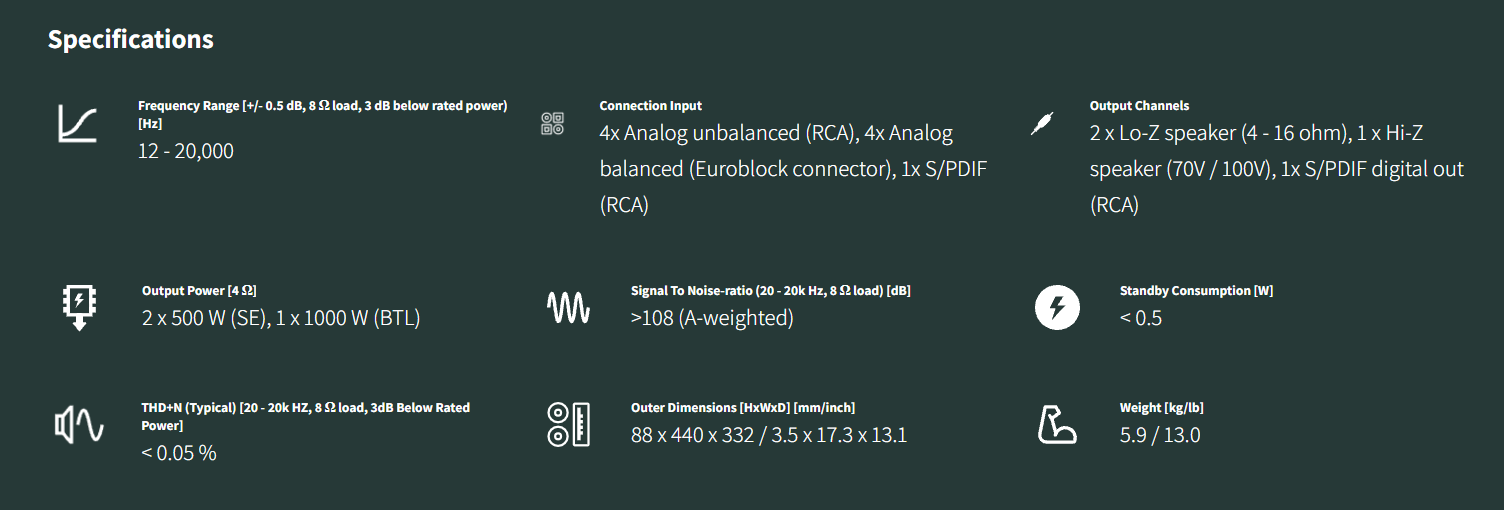Click the Specifications heading
Image resolution: width=1504 pixels, height=510 pixels.
tap(131, 40)
